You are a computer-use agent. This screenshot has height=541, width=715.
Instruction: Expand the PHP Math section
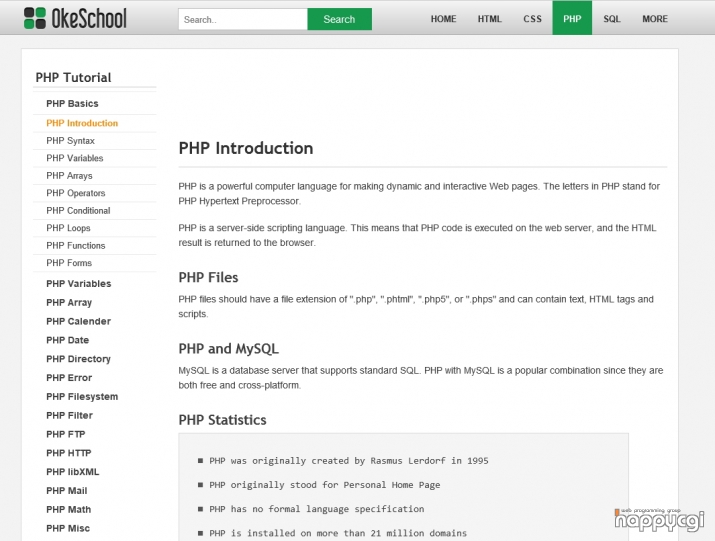pos(68,510)
